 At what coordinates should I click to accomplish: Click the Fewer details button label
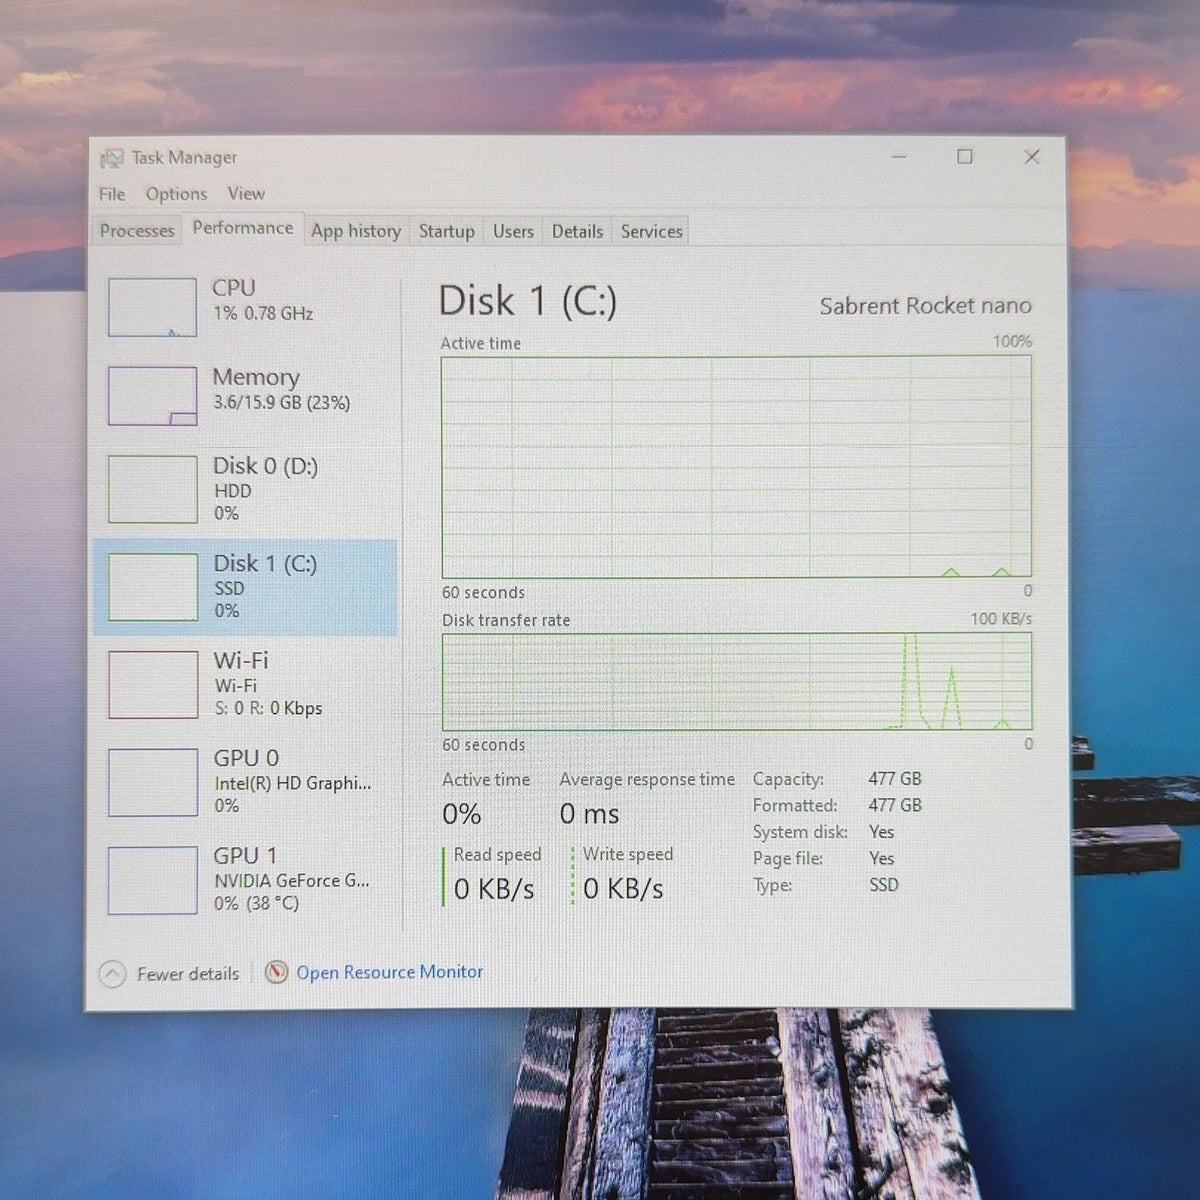point(188,974)
